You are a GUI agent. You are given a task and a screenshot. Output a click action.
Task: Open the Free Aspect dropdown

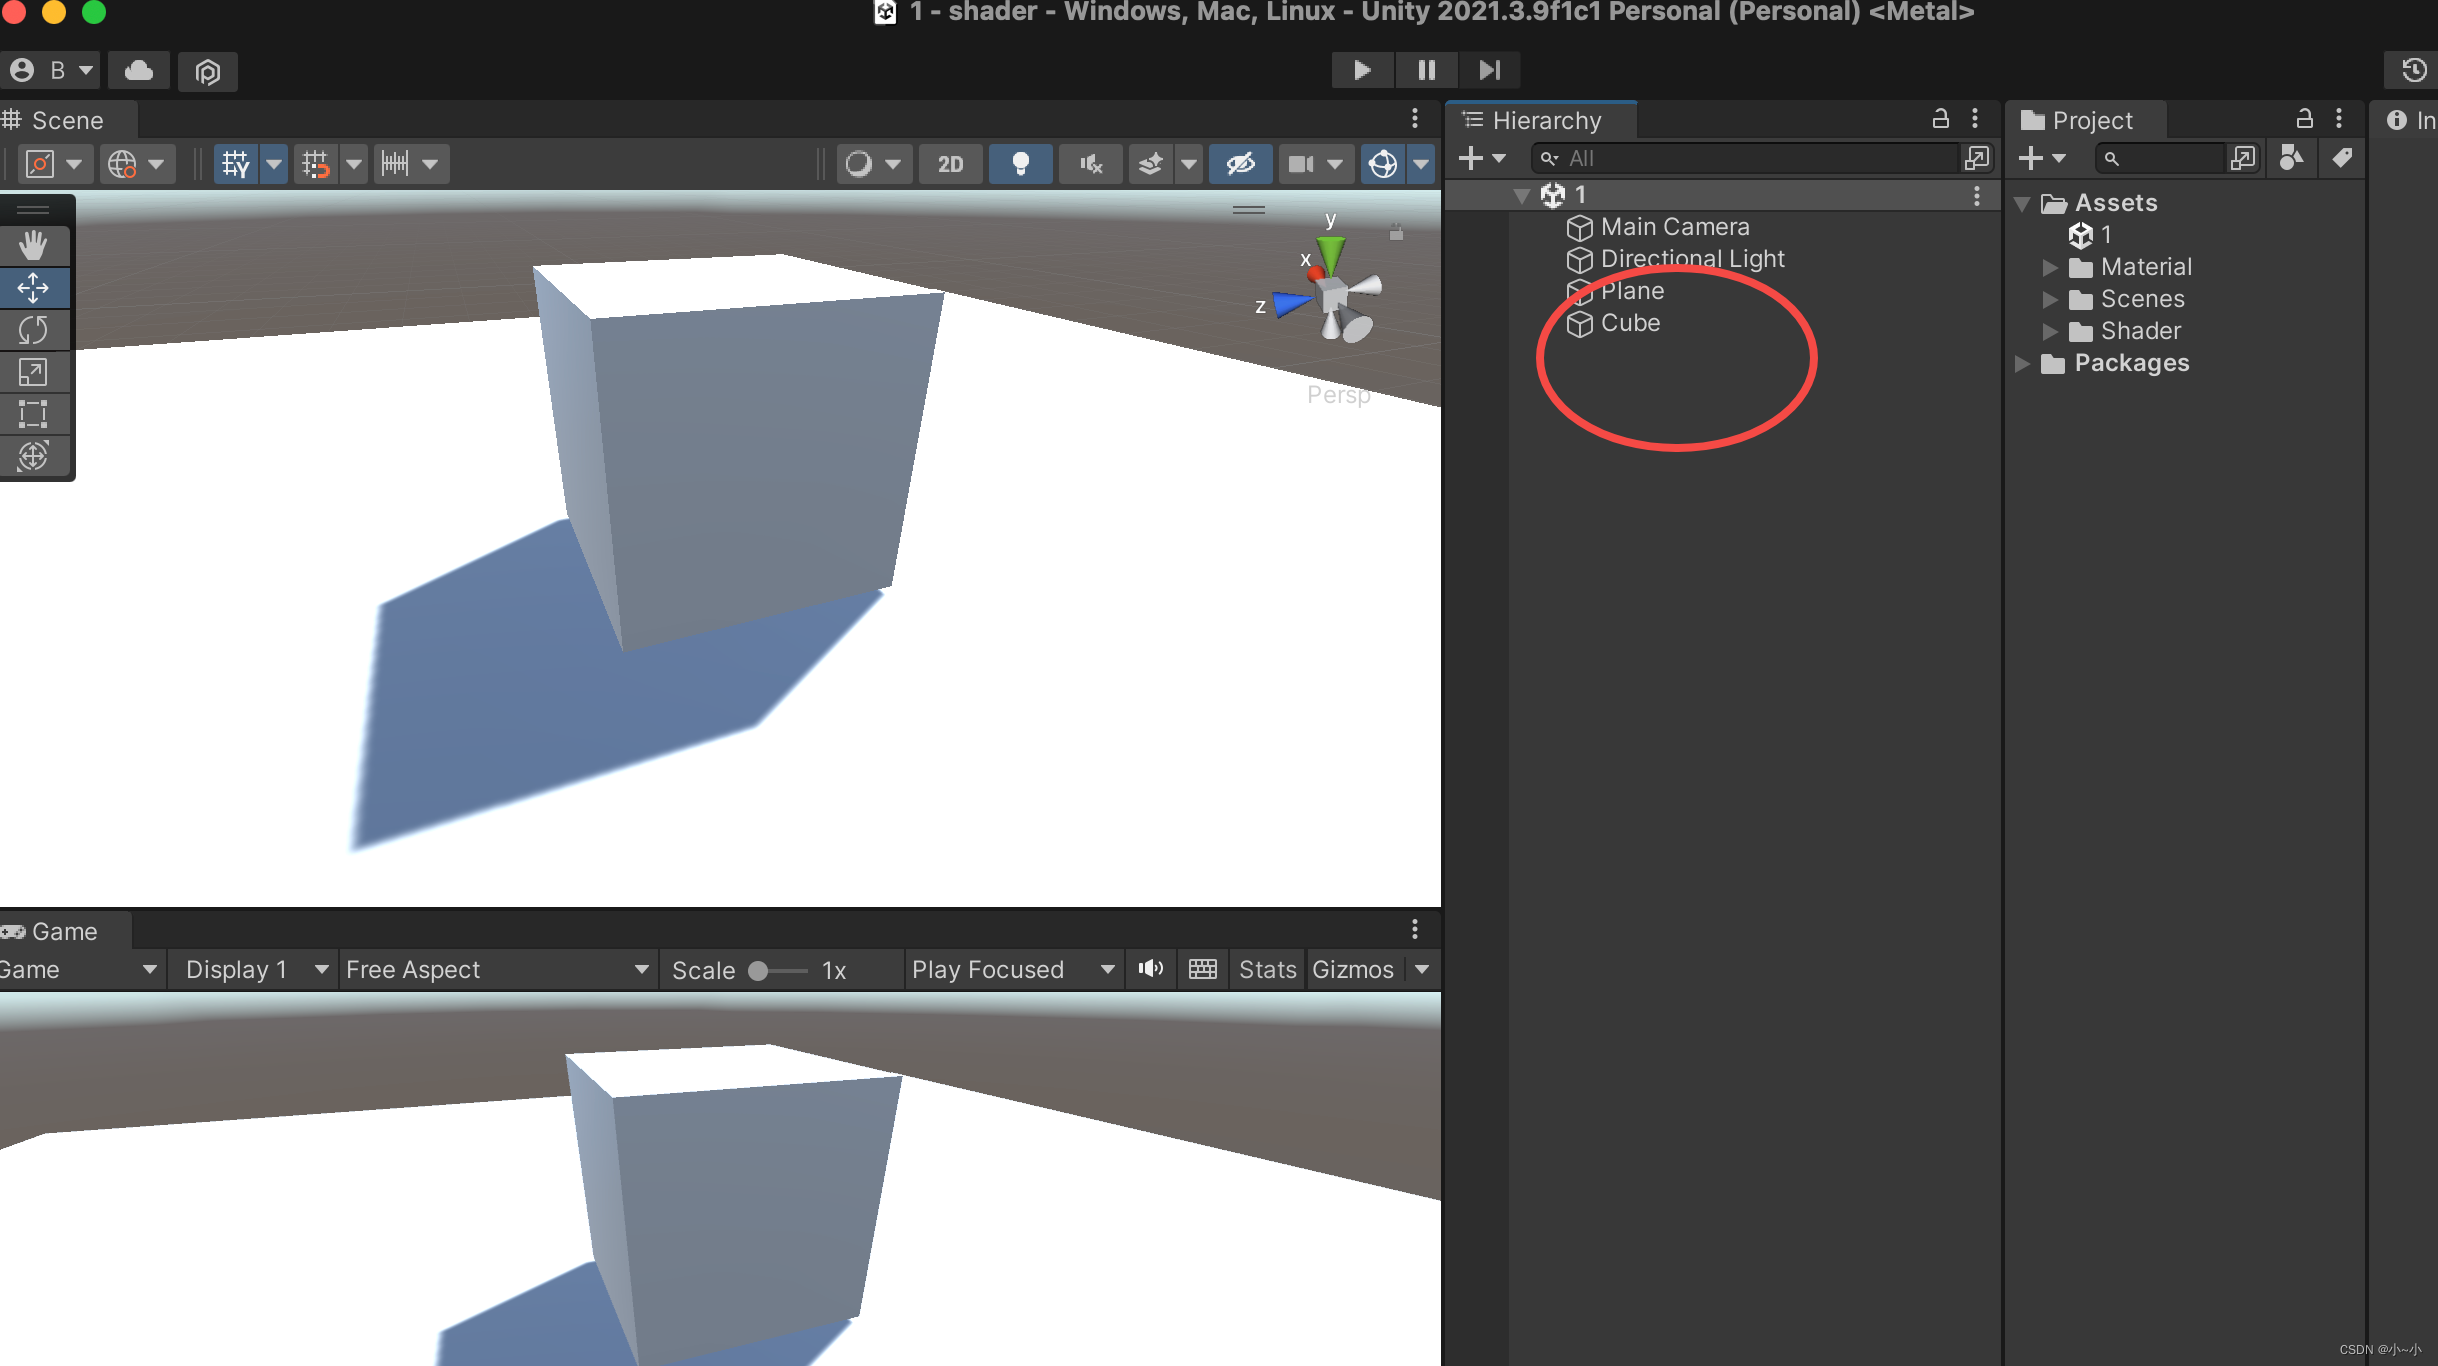tap(497, 969)
